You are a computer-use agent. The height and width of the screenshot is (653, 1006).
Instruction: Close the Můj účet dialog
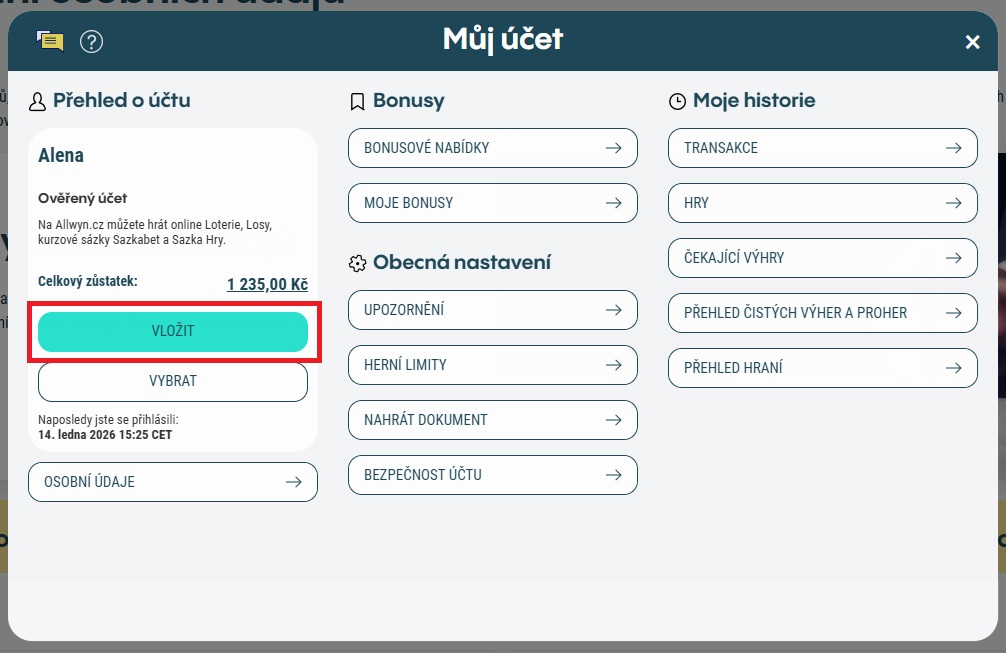(x=972, y=41)
